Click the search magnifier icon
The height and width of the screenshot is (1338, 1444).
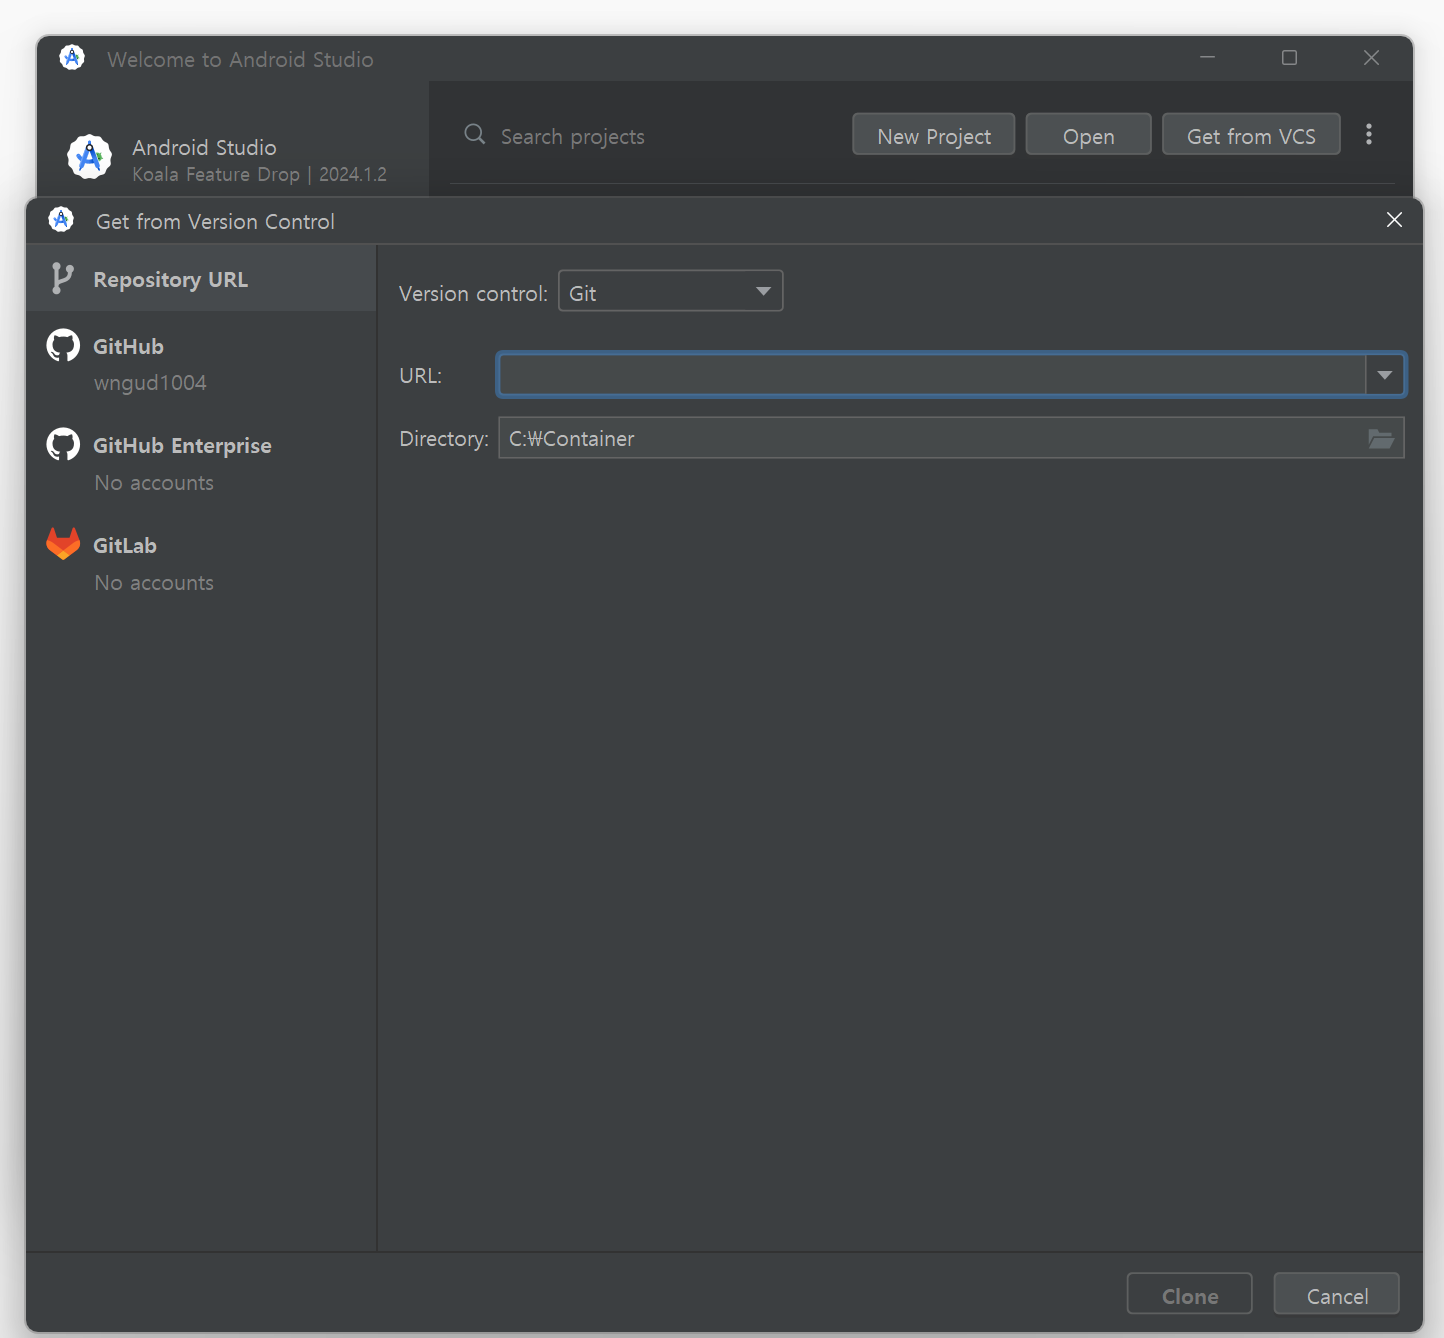[x=475, y=134]
